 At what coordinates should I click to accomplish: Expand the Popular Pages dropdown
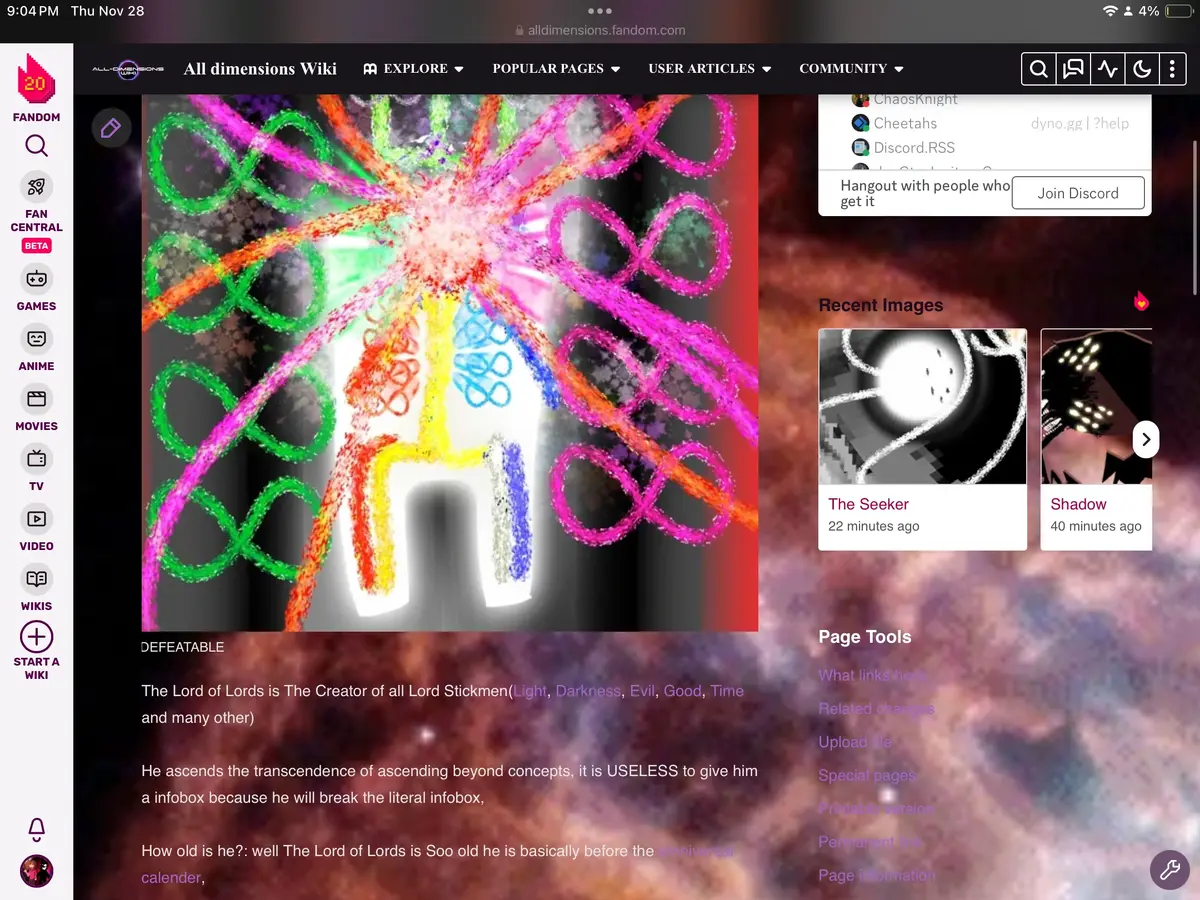[x=556, y=69]
